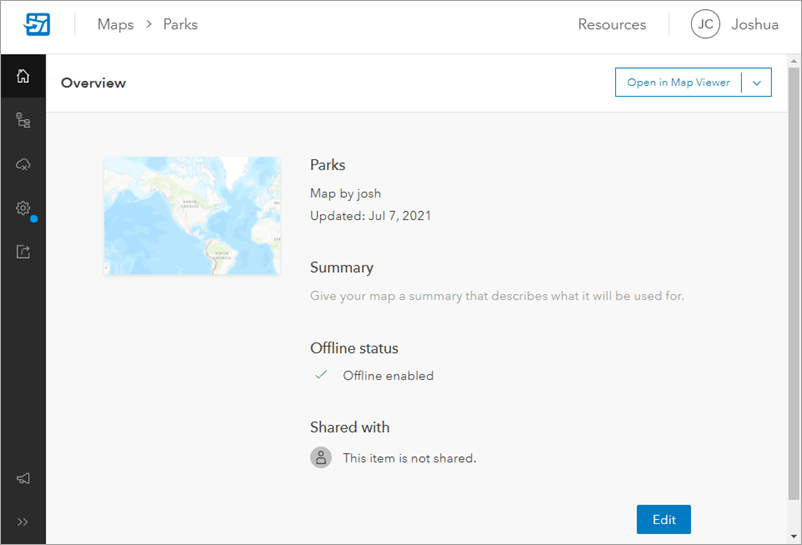The width and height of the screenshot is (802, 545).
Task: Click 'This item is not shared.' text
Action: [x=409, y=458]
